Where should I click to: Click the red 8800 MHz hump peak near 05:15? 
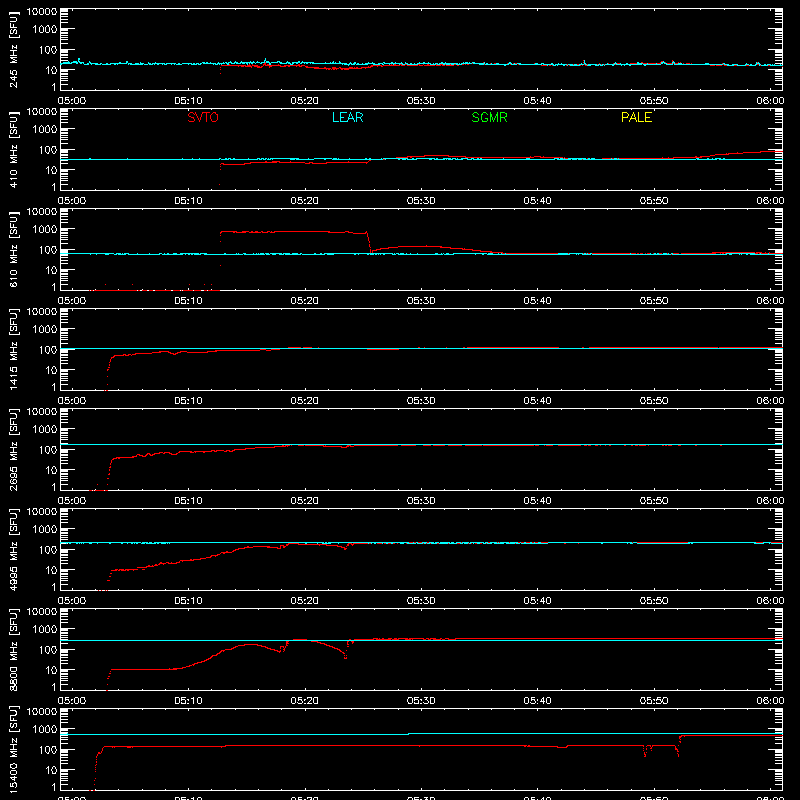point(250,644)
